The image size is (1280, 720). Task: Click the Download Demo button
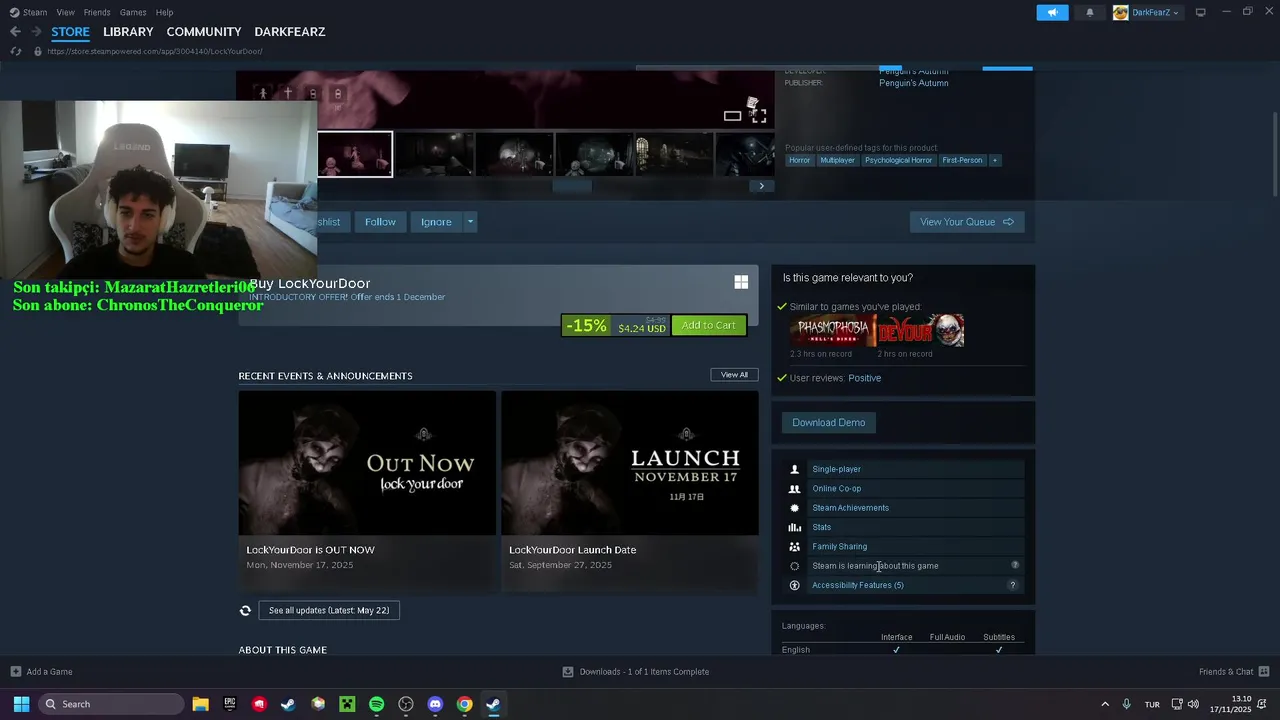coord(829,422)
